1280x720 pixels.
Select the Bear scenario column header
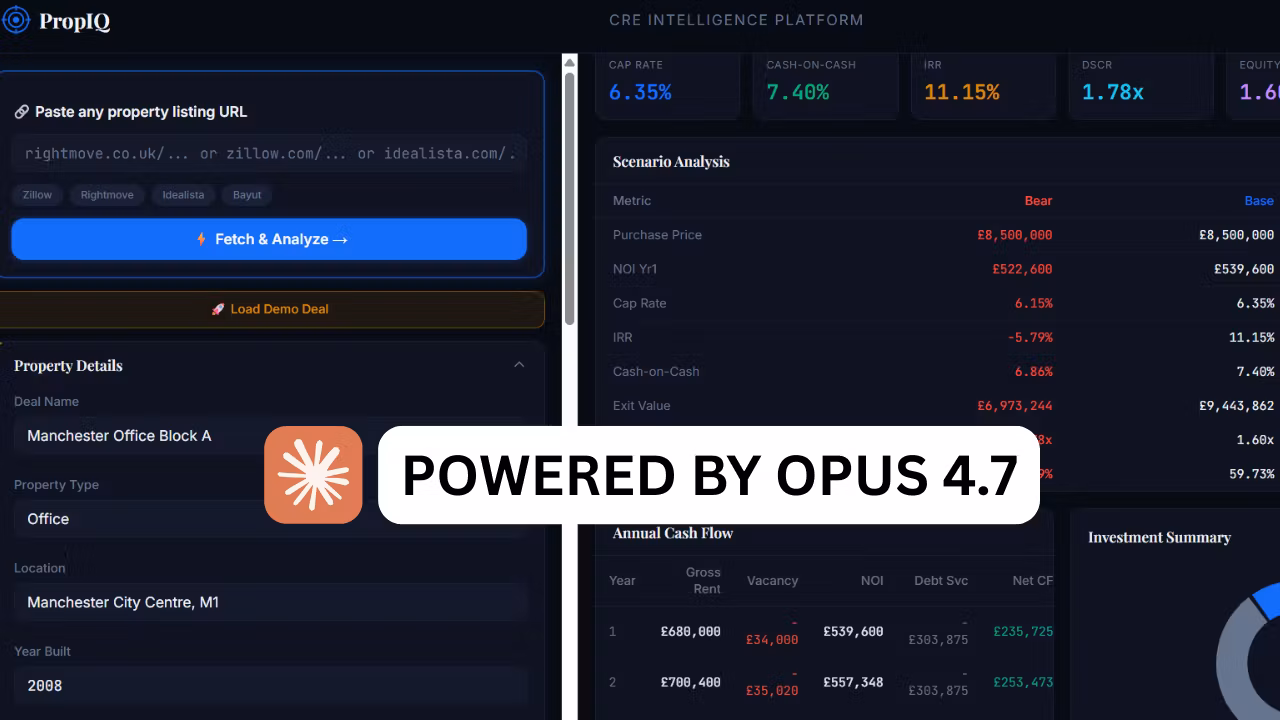(1037, 200)
